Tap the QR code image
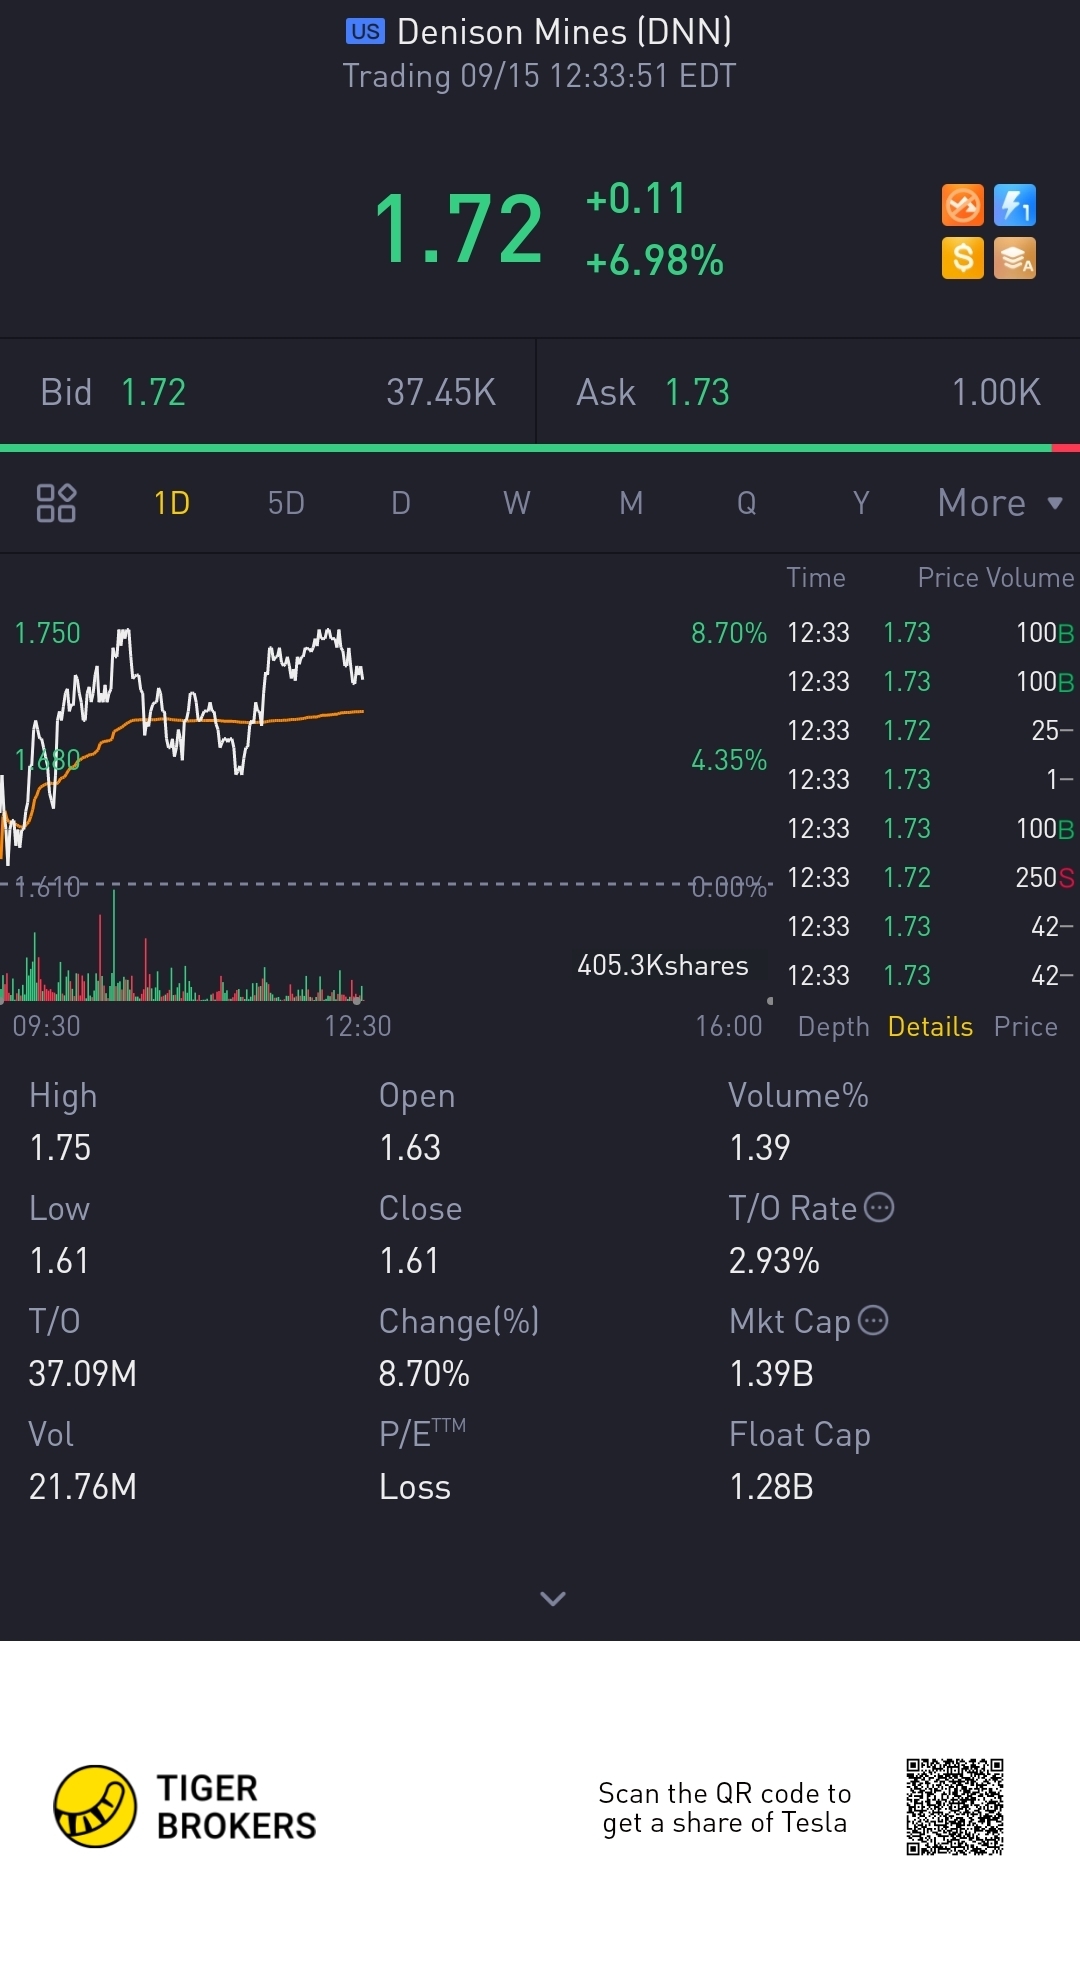Screen dimensions: 1080x1973 (x=954, y=1807)
